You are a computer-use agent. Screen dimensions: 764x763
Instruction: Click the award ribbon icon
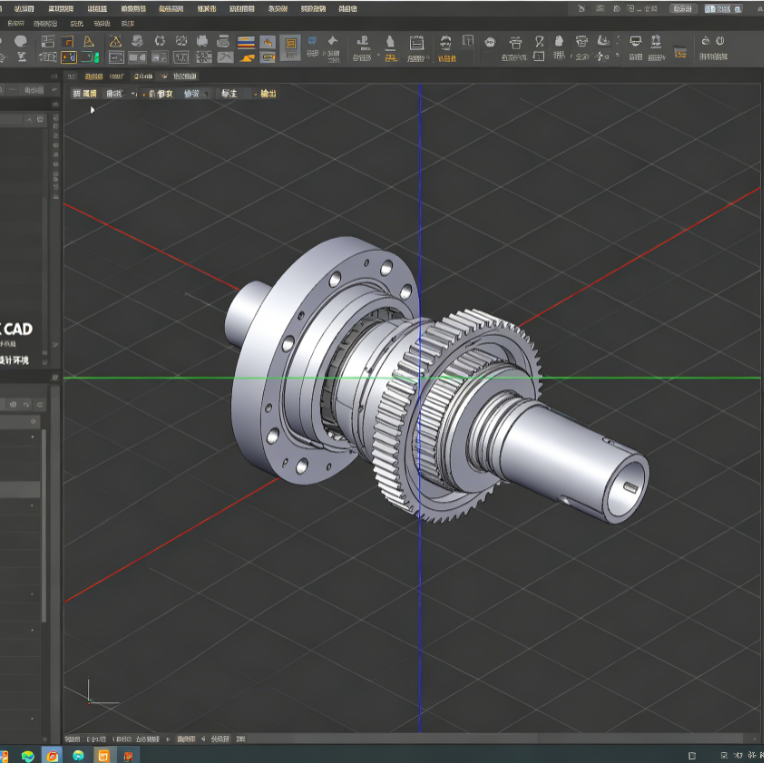[539, 41]
